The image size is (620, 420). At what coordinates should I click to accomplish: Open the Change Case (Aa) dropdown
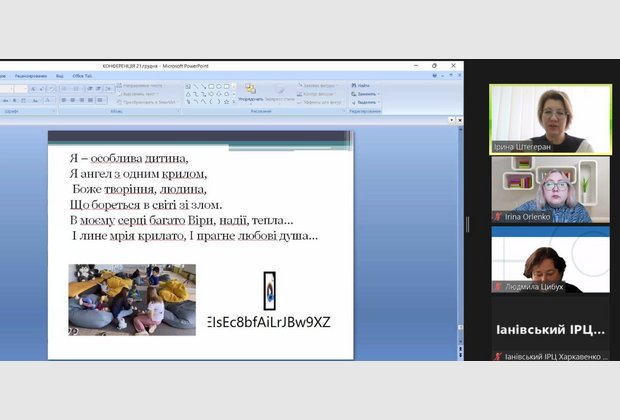point(35,101)
